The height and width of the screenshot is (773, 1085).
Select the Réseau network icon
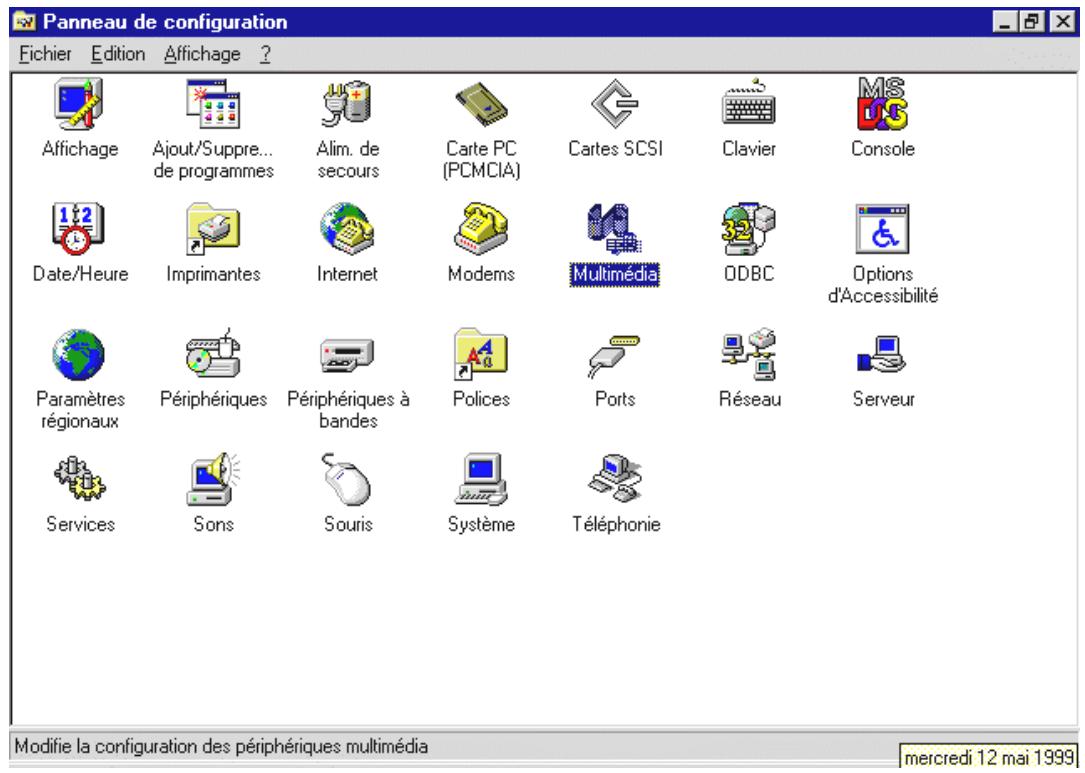749,354
